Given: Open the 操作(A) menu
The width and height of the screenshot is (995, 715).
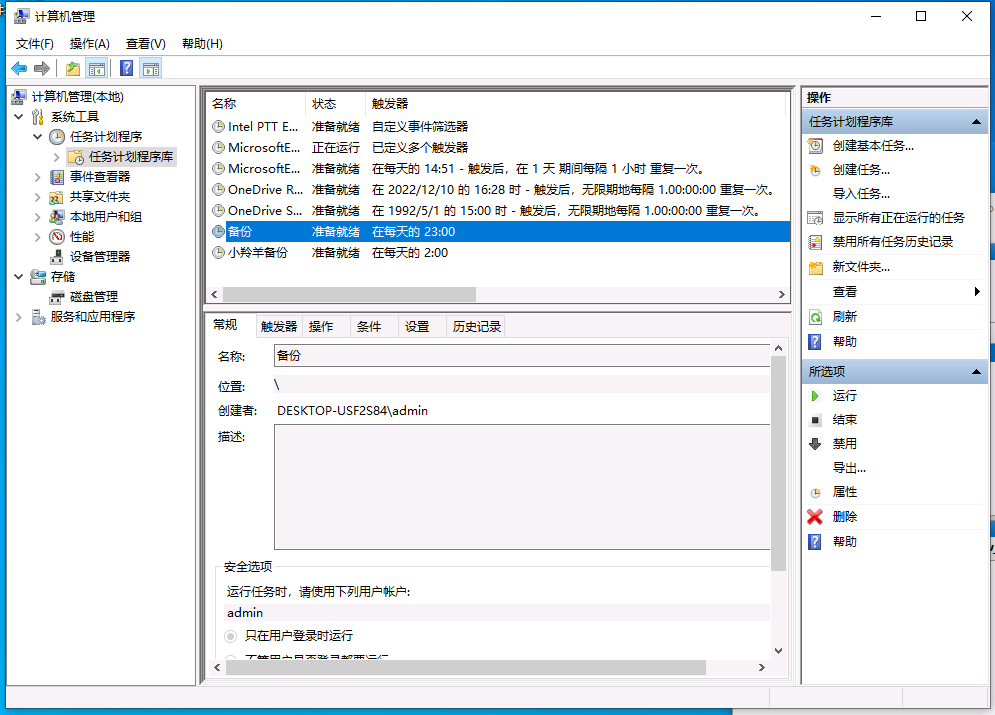Looking at the screenshot, I should [89, 44].
